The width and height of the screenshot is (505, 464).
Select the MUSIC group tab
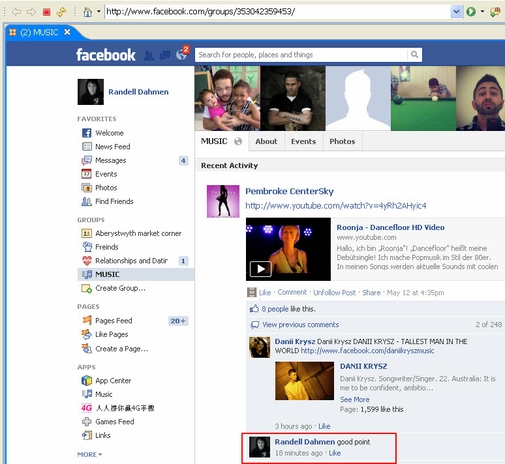point(221,141)
